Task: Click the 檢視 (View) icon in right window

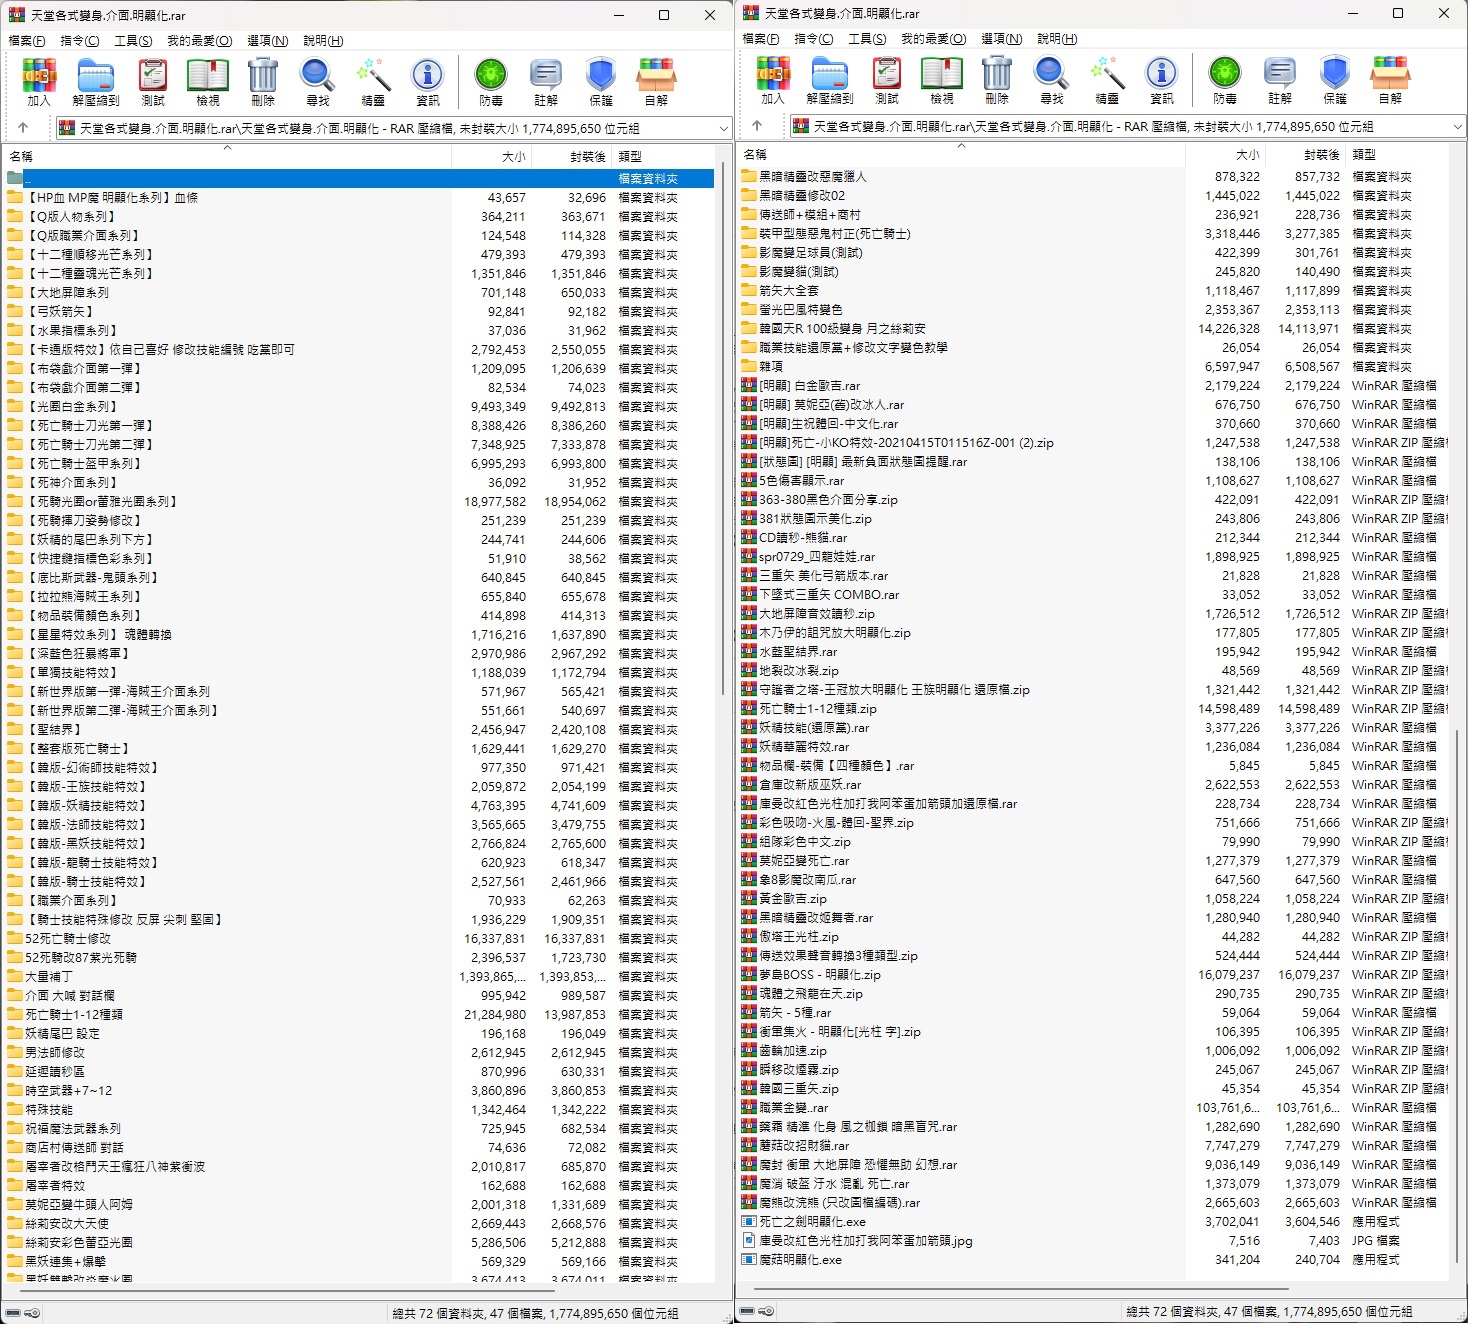Action: pos(942,80)
